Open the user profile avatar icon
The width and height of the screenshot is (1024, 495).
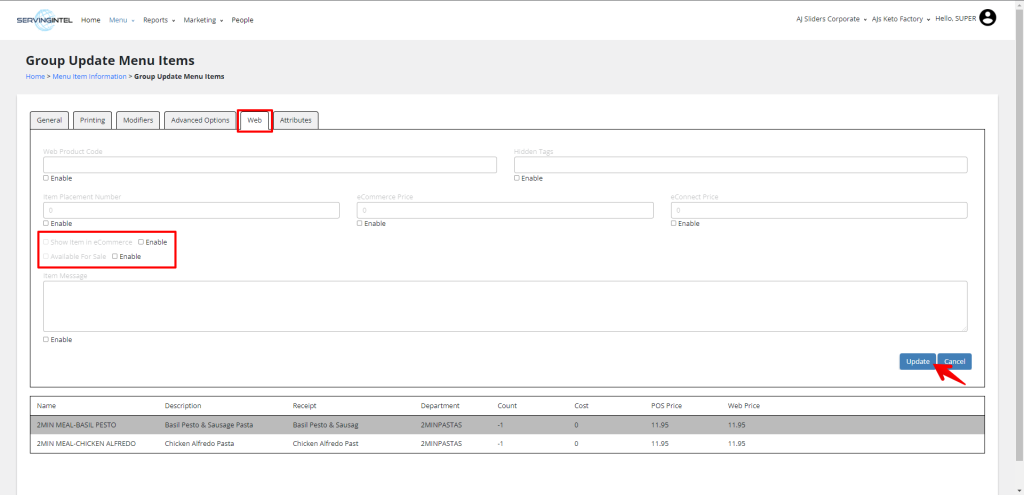(x=988, y=18)
